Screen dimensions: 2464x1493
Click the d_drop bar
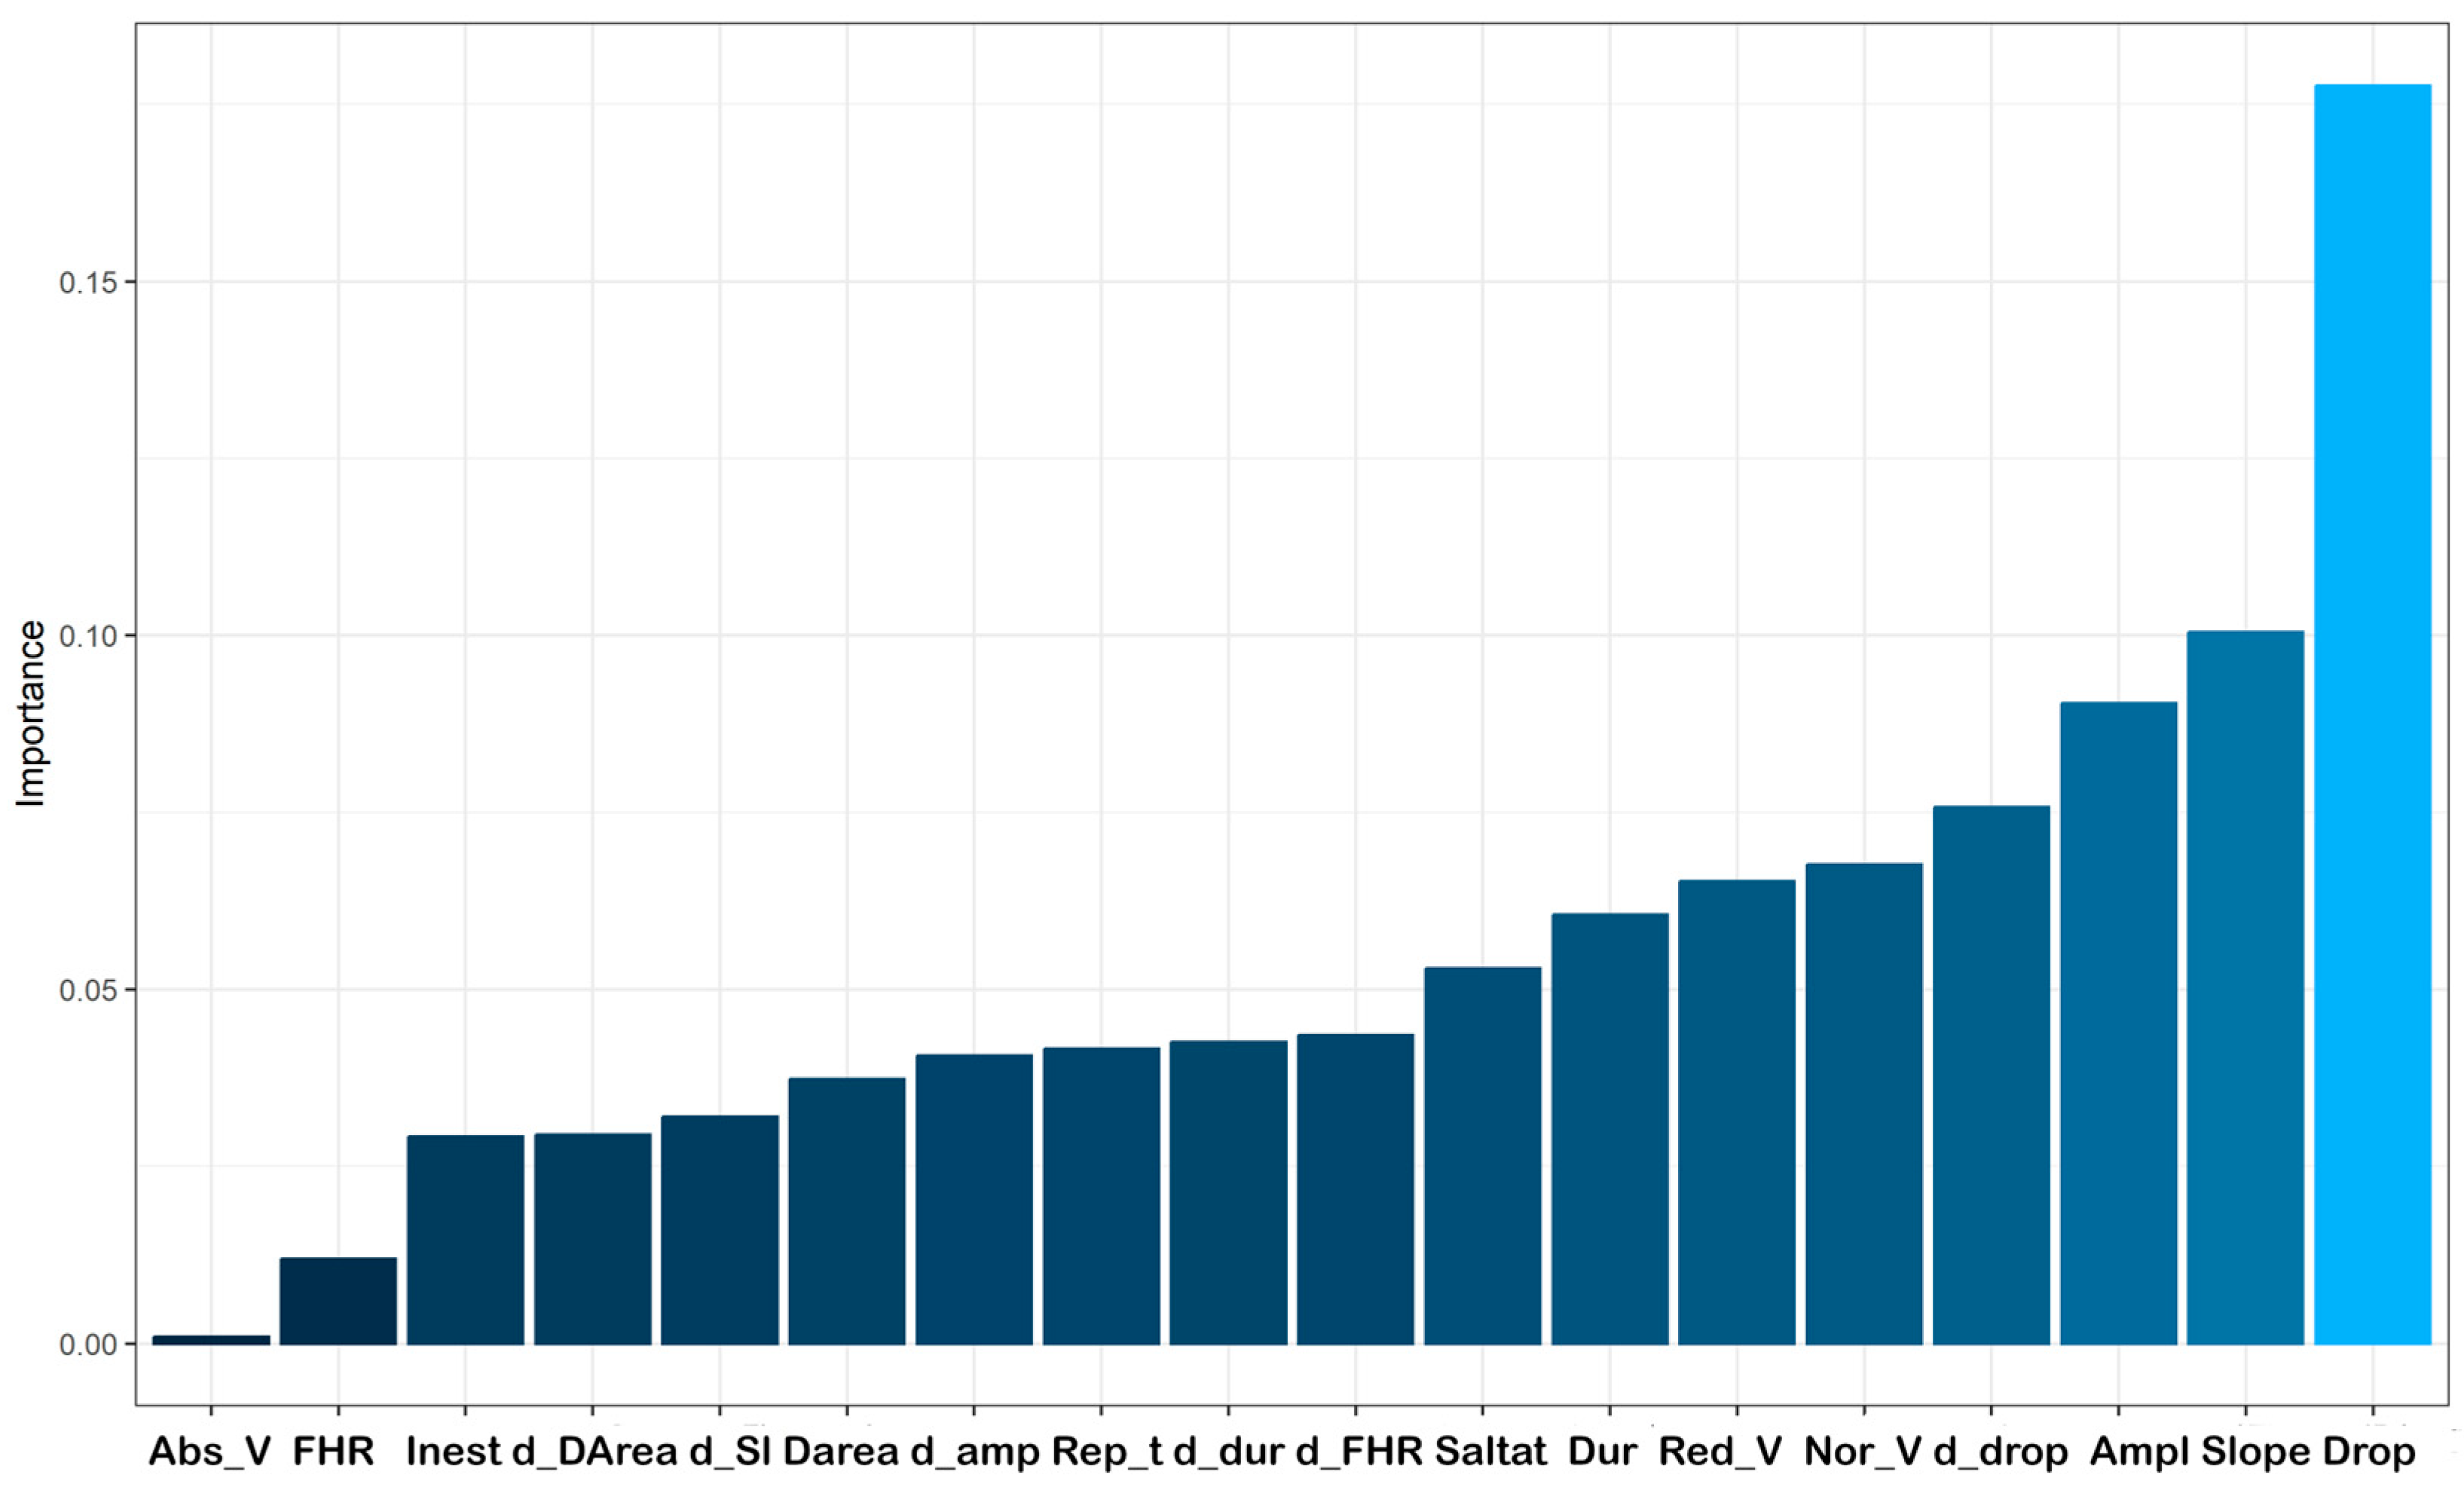[1991, 1074]
